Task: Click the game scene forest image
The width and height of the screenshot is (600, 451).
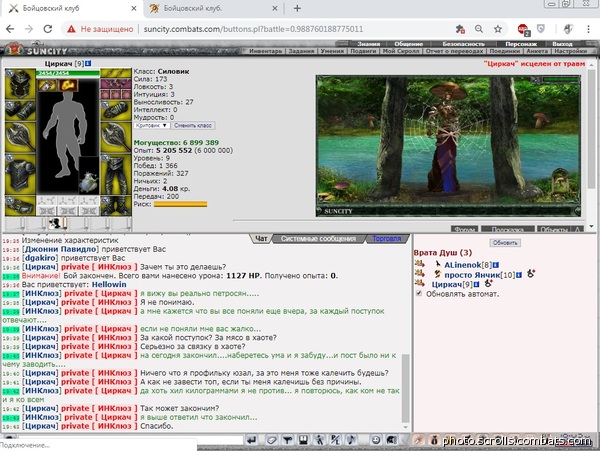Action: [x=448, y=146]
